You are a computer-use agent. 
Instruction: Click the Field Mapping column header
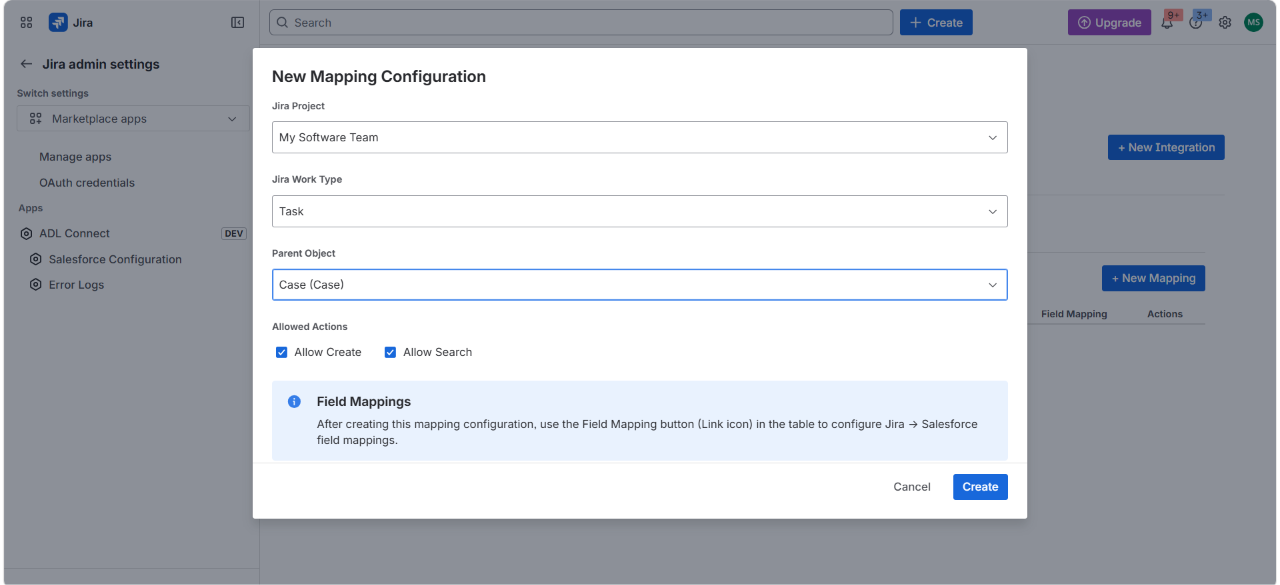pos(1074,314)
